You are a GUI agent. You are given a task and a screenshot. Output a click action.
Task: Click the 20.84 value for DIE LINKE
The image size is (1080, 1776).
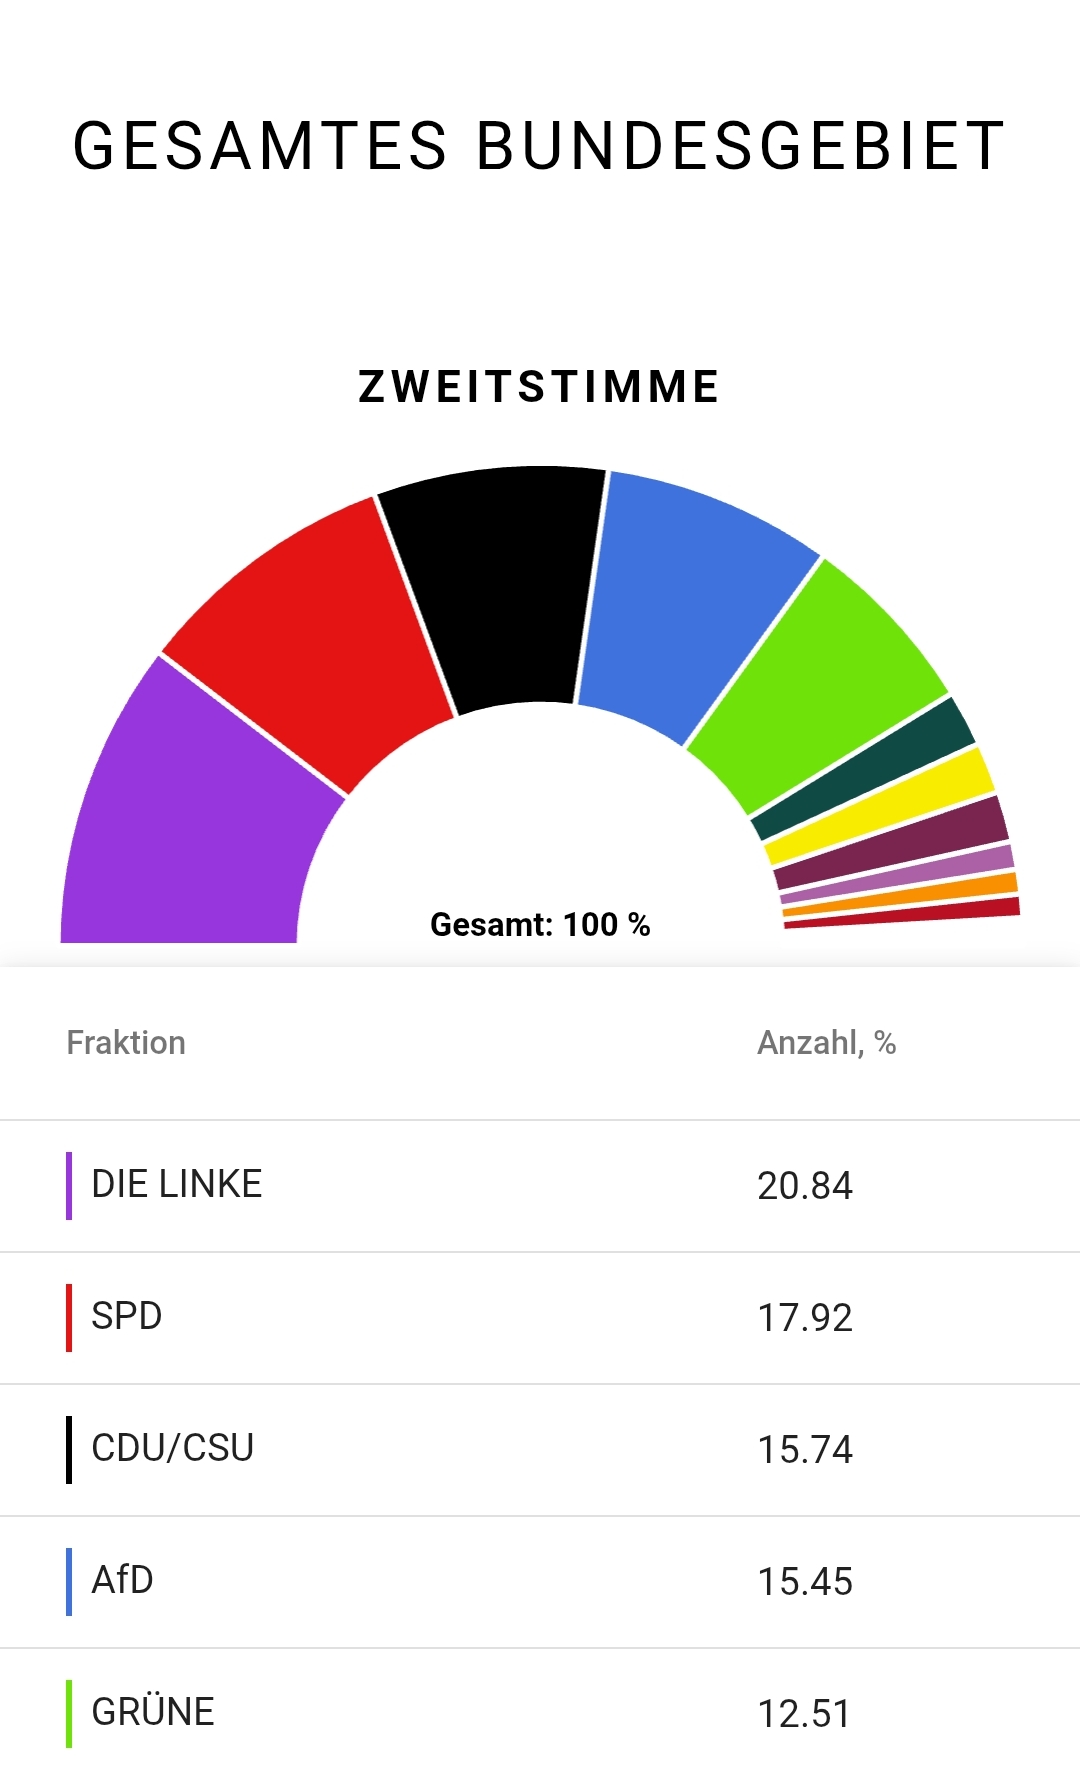805,1186
